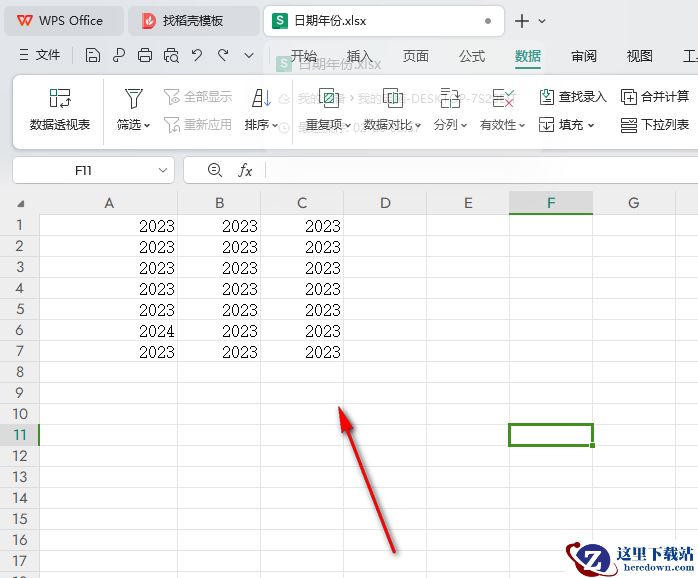Viewport: 698px width, 578px height.
Task: Click cell A1 containing 2023
Action: pyautogui.click(x=109, y=225)
